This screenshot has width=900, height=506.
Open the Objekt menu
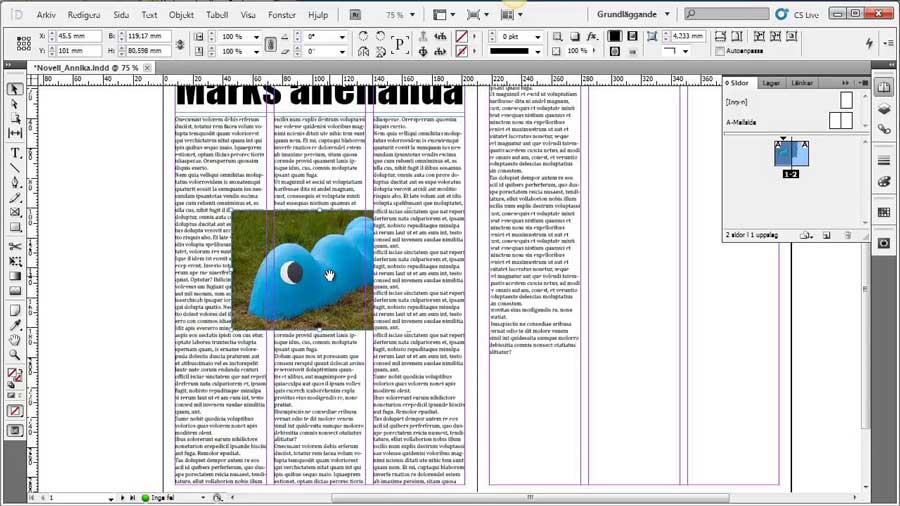(x=181, y=15)
